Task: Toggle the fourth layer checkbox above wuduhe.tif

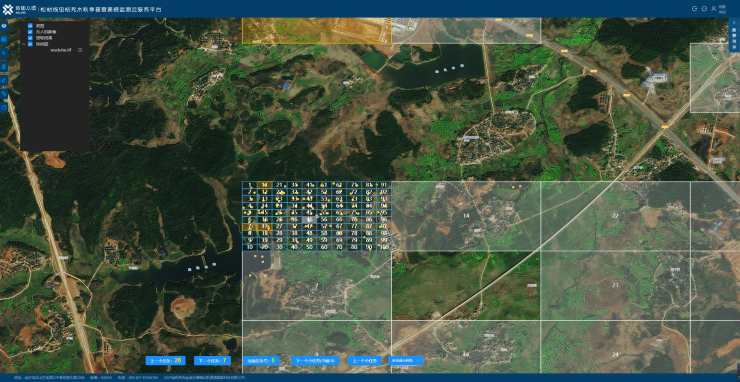Action: (x=30, y=44)
